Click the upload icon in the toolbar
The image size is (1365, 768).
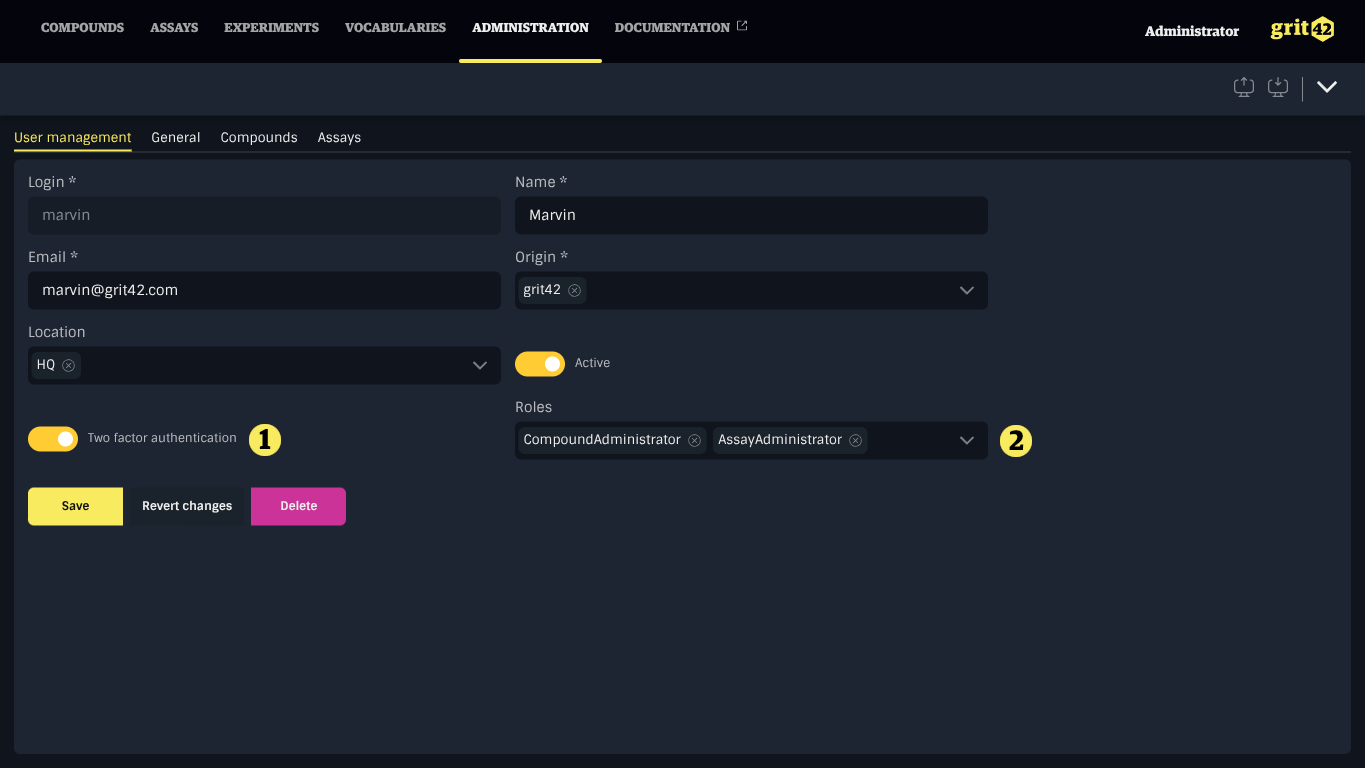click(1244, 88)
